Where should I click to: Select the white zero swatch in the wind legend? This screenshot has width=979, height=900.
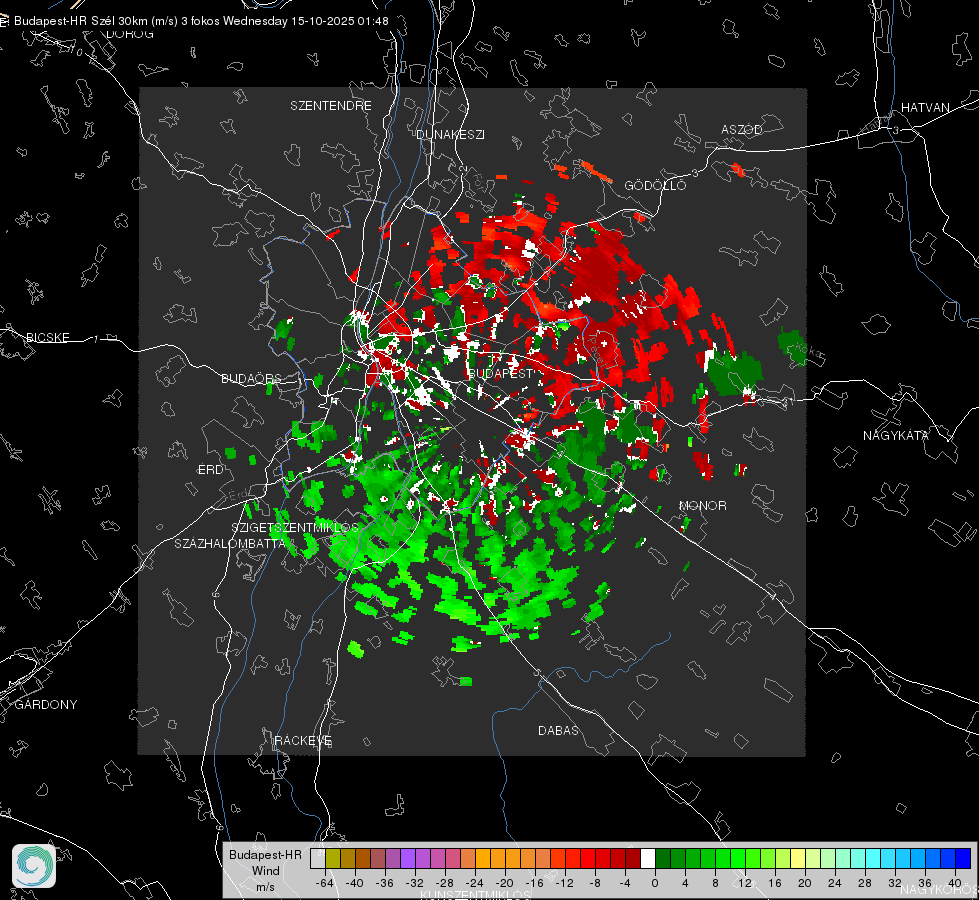pyautogui.click(x=648, y=858)
